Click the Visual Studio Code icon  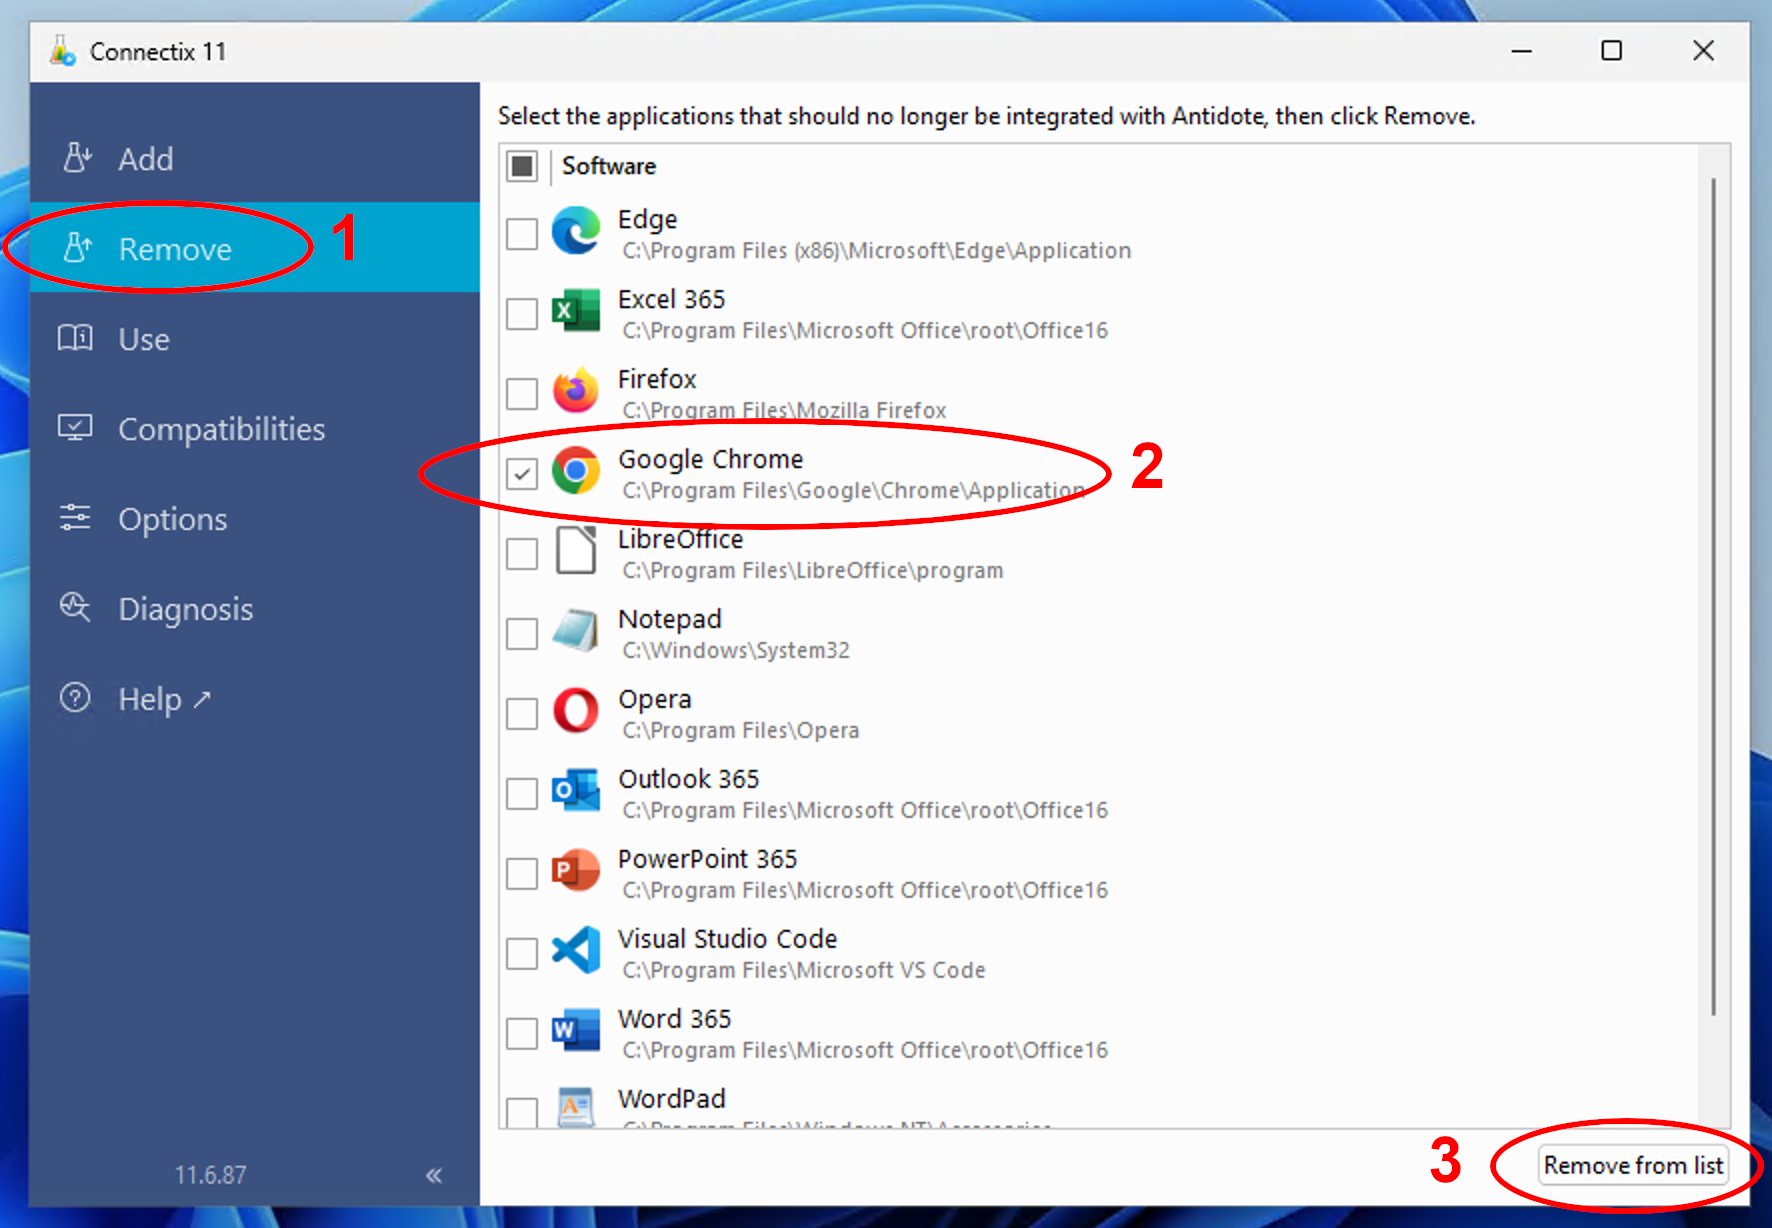click(576, 952)
